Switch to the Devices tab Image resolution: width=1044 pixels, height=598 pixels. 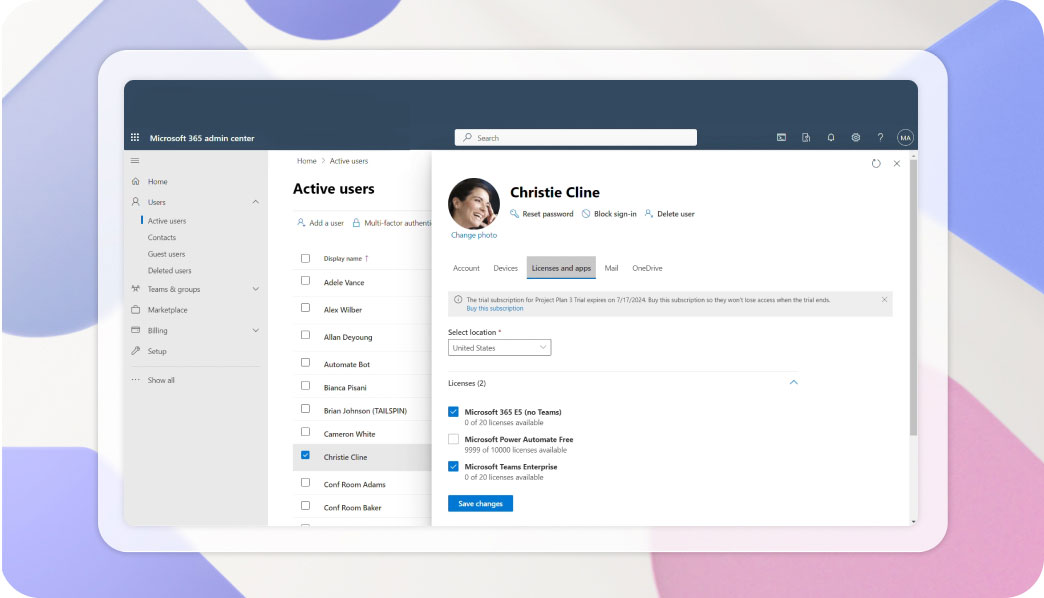point(505,268)
